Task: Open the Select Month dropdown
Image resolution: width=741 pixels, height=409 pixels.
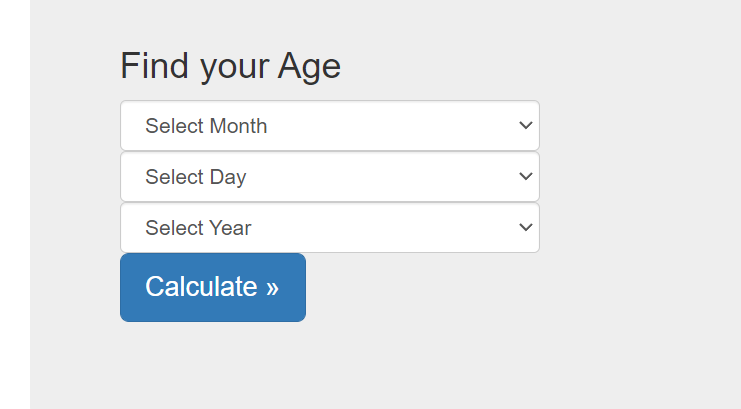Action: [329, 126]
